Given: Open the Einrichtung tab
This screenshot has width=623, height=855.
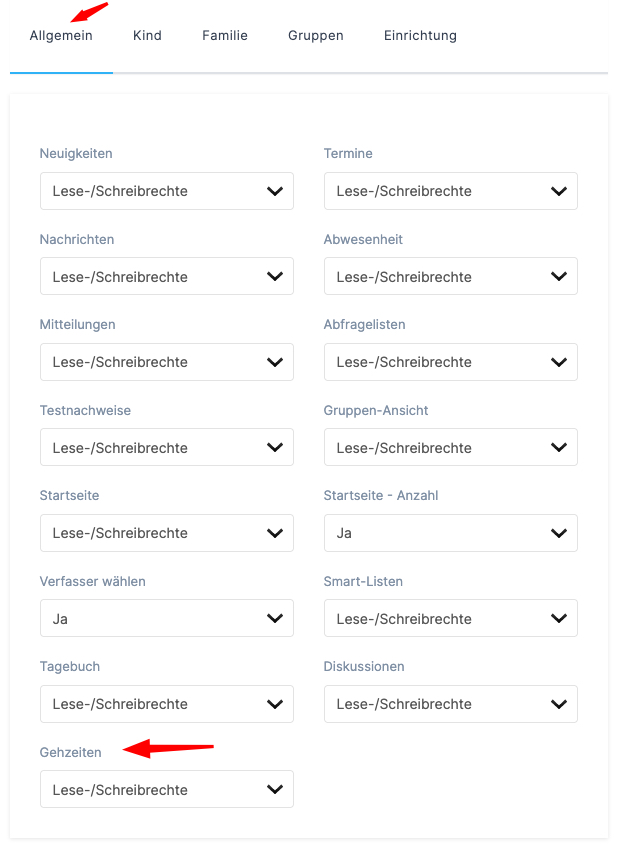Looking at the screenshot, I should tap(420, 36).
